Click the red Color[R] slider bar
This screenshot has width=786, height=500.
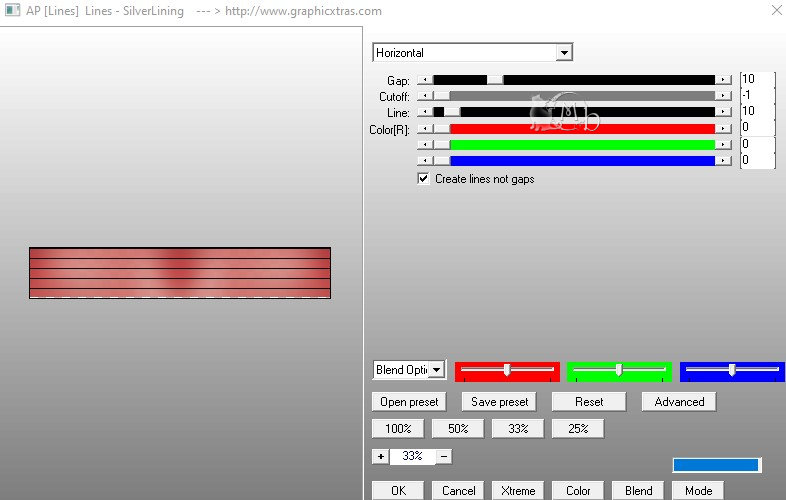[574, 129]
